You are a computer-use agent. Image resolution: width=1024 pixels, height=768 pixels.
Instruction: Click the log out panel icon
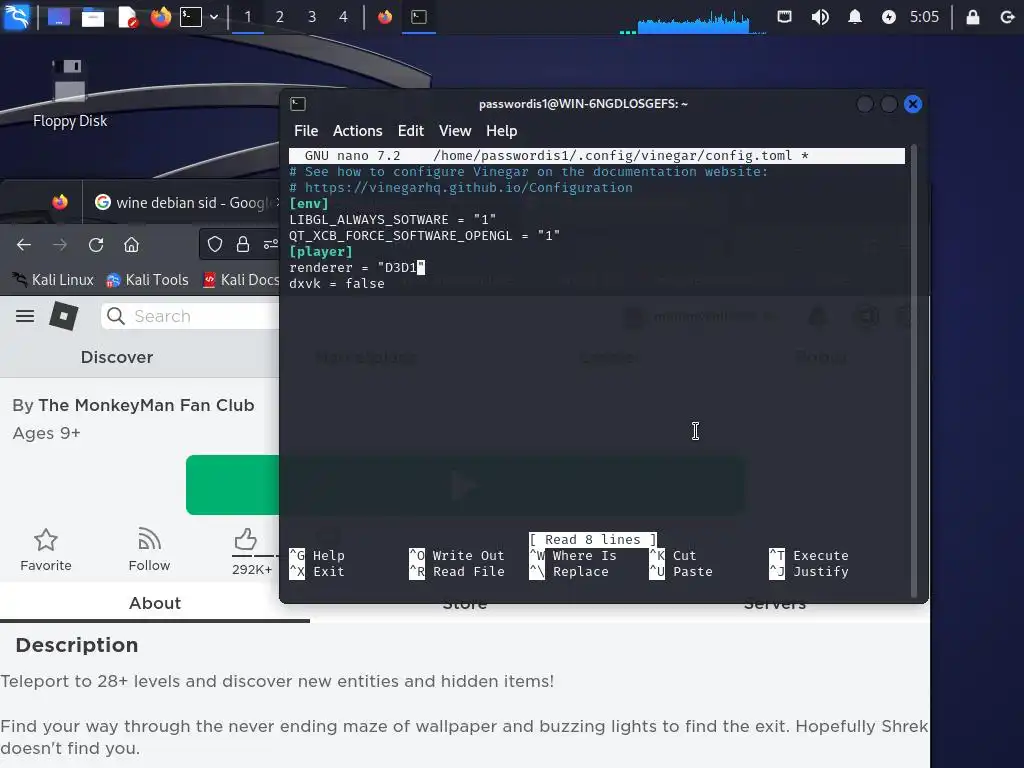[x=1007, y=17]
